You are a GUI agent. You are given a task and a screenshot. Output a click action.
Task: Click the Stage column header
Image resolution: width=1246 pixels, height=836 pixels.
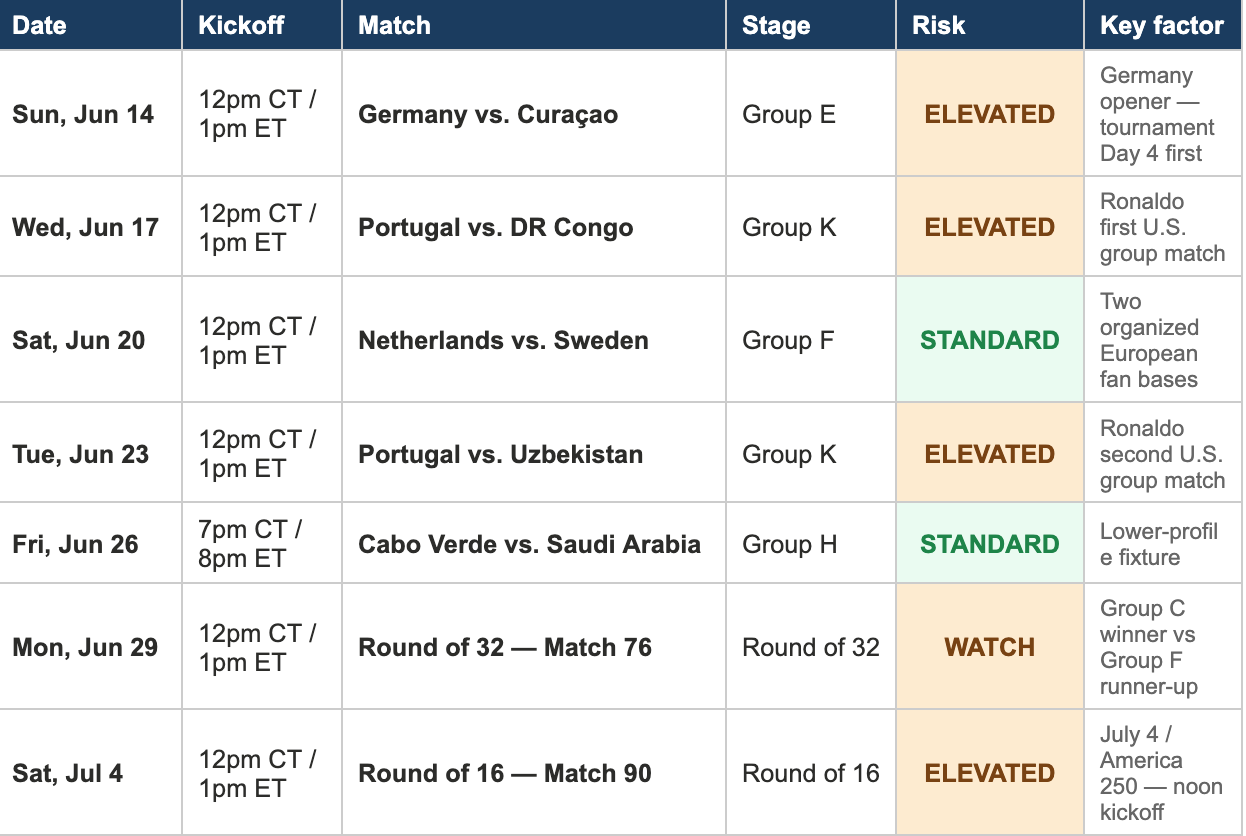[811, 25]
